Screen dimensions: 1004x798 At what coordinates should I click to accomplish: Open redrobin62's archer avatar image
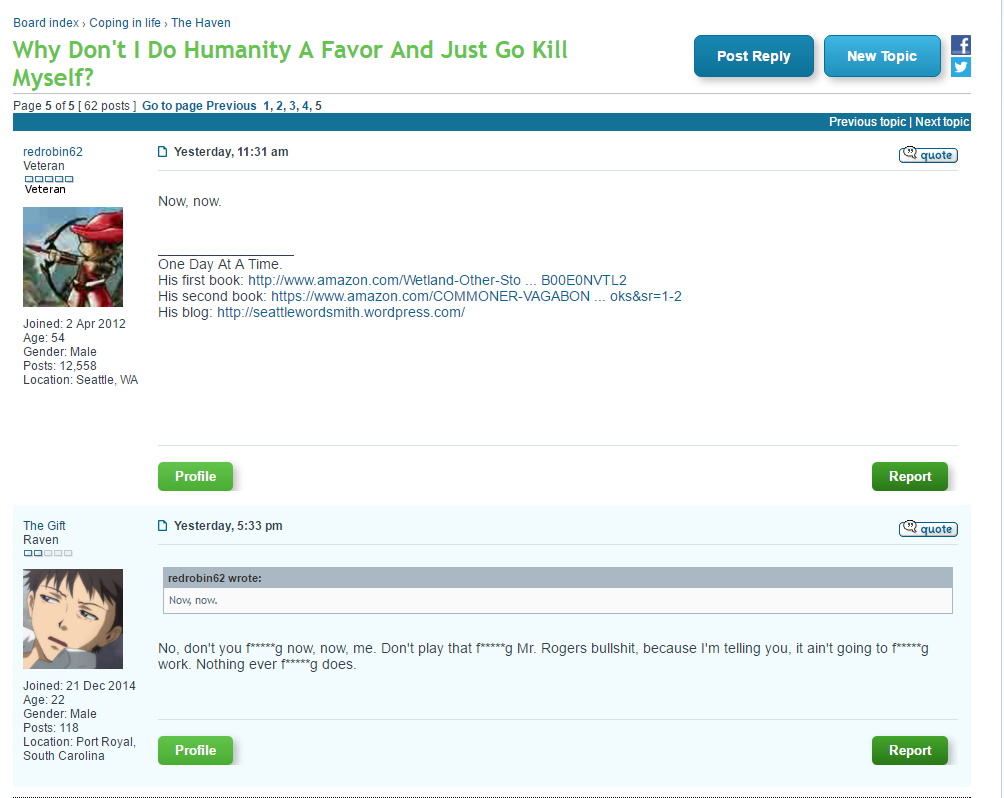(x=73, y=257)
